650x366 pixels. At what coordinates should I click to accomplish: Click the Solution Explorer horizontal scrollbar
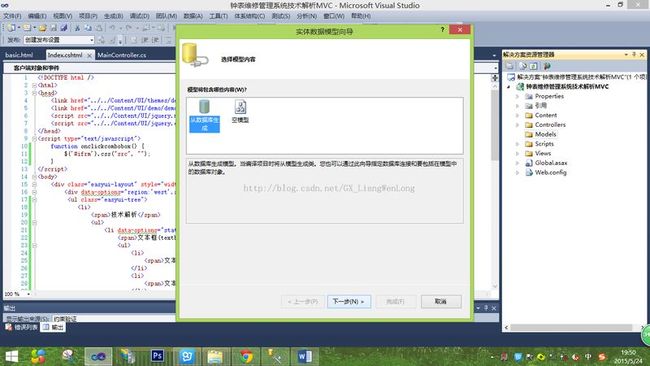[x=571, y=327]
